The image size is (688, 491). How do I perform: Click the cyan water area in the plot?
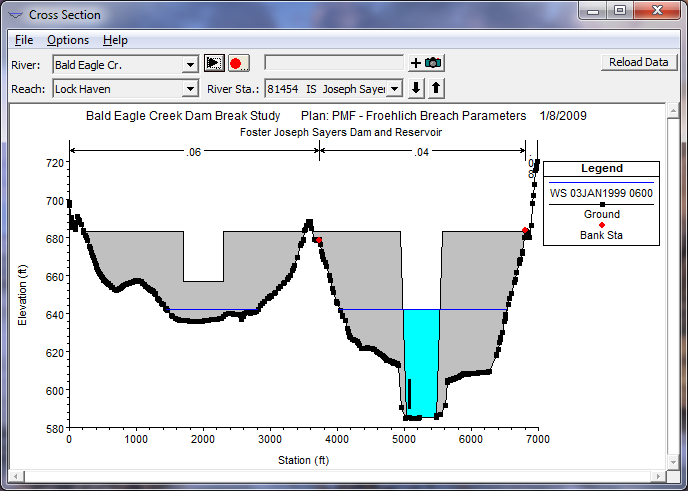point(421,360)
